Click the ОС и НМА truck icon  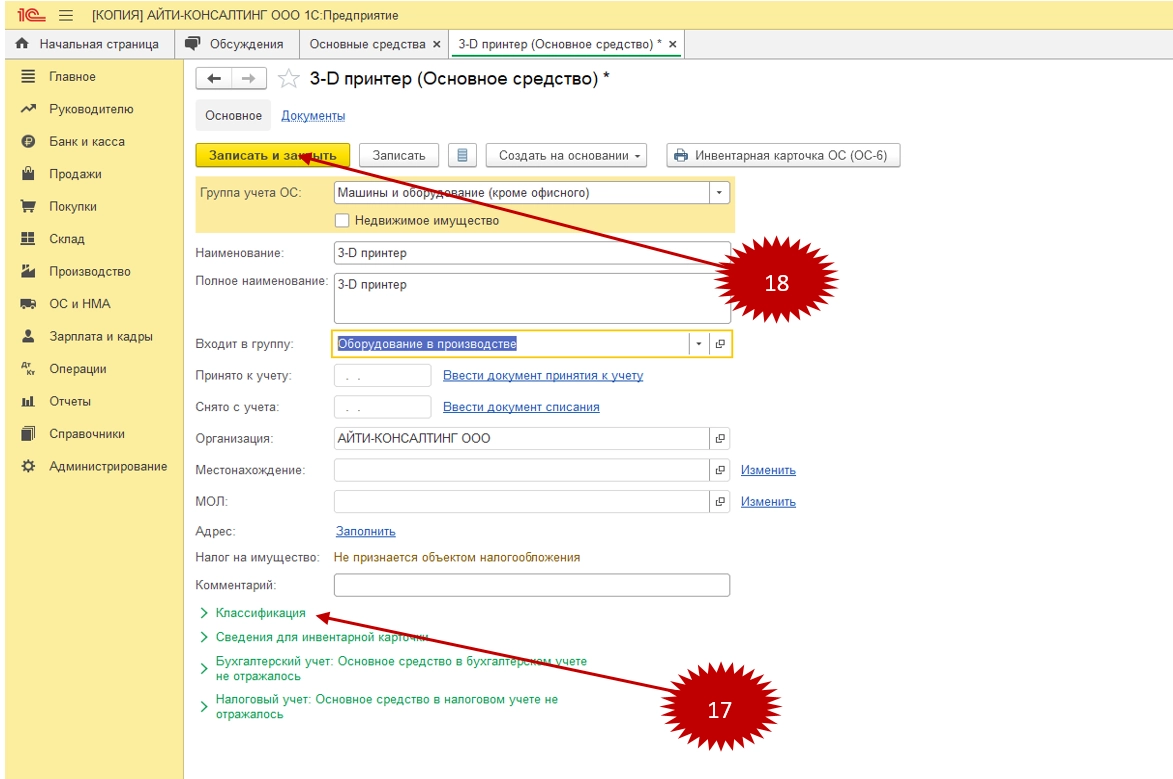28,304
